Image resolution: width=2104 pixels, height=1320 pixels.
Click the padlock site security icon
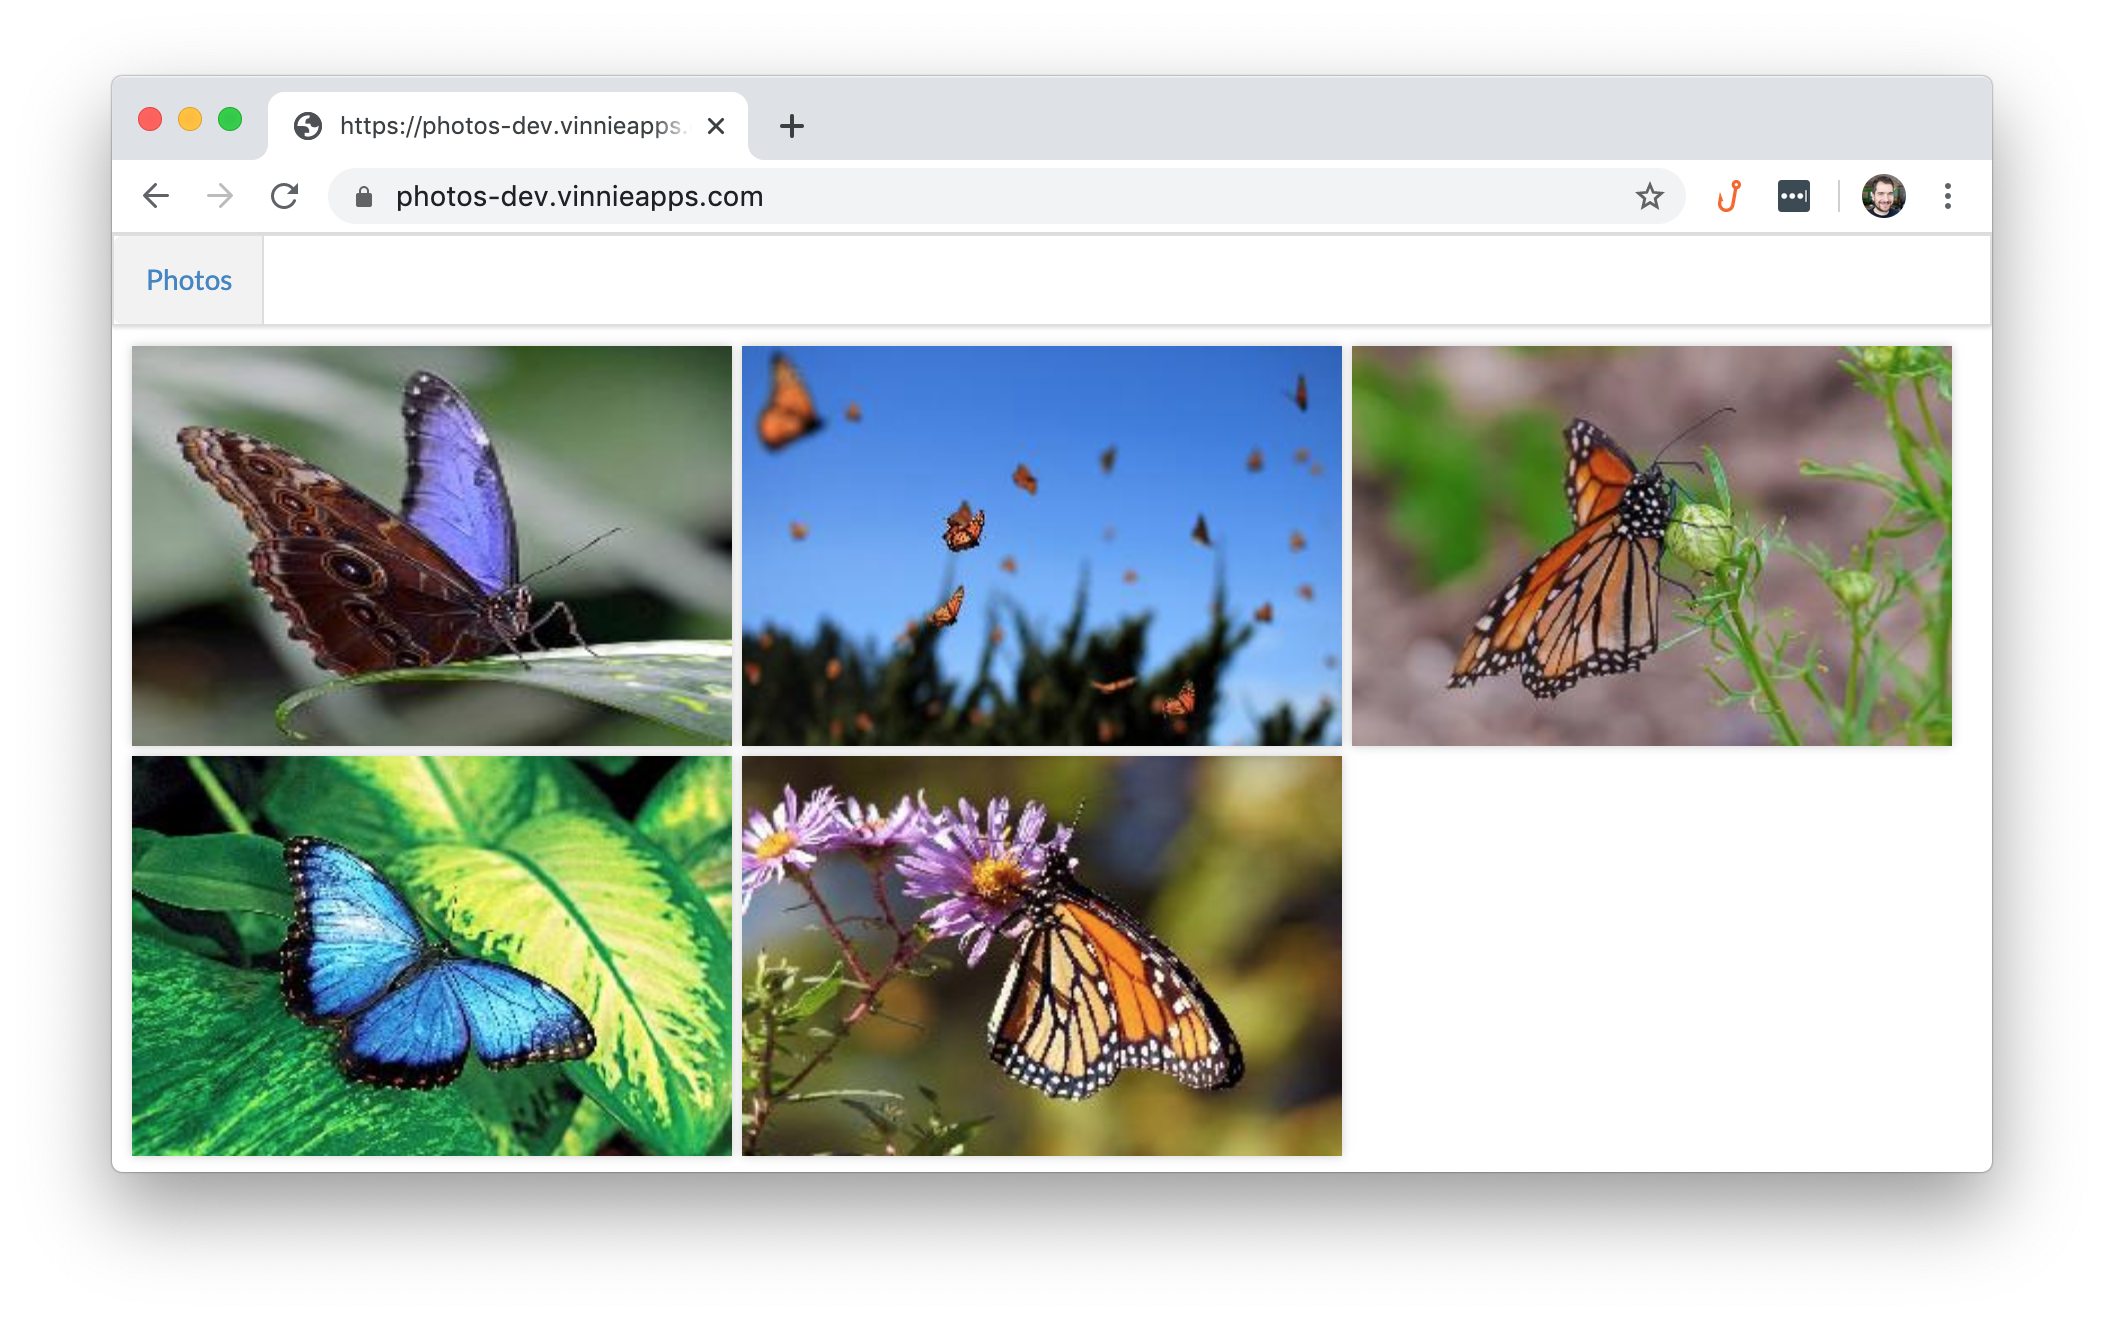[364, 197]
